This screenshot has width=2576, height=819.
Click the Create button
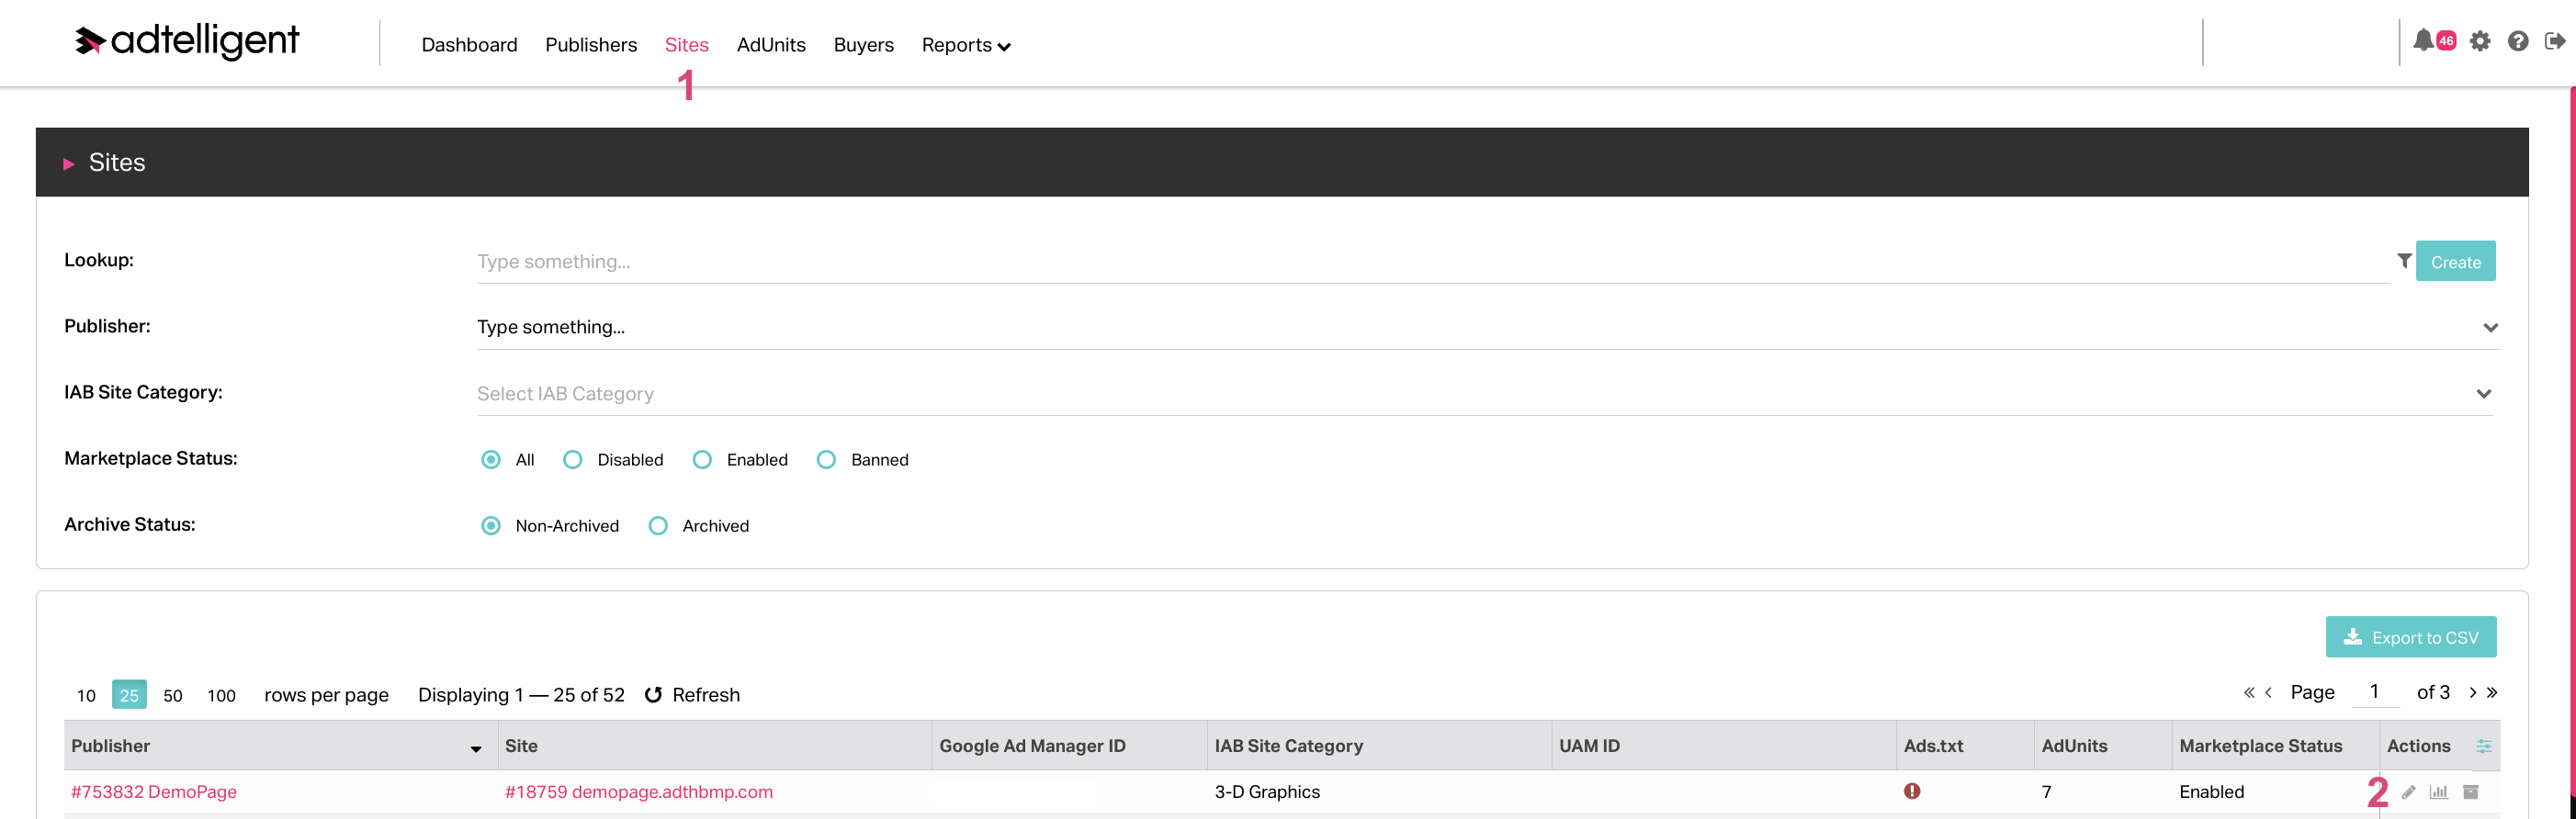2456,261
